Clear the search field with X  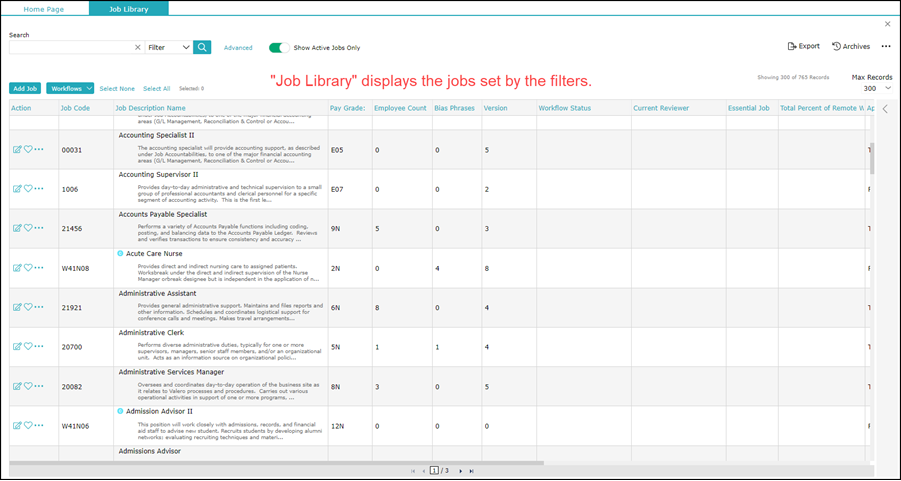(x=137, y=48)
